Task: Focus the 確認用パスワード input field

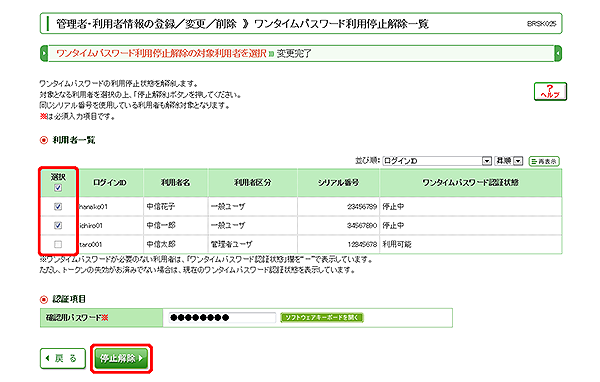Action: (x=221, y=317)
